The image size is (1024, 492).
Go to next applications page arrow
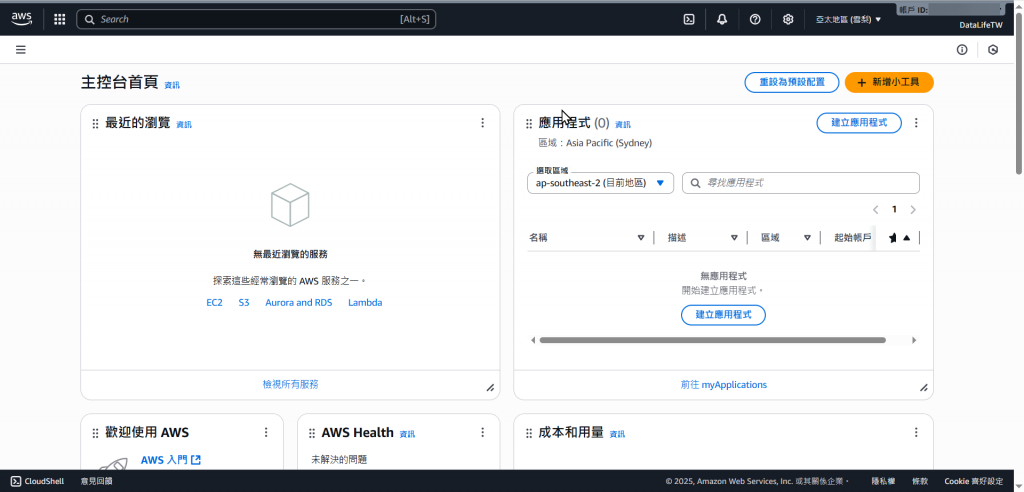tap(913, 210)
